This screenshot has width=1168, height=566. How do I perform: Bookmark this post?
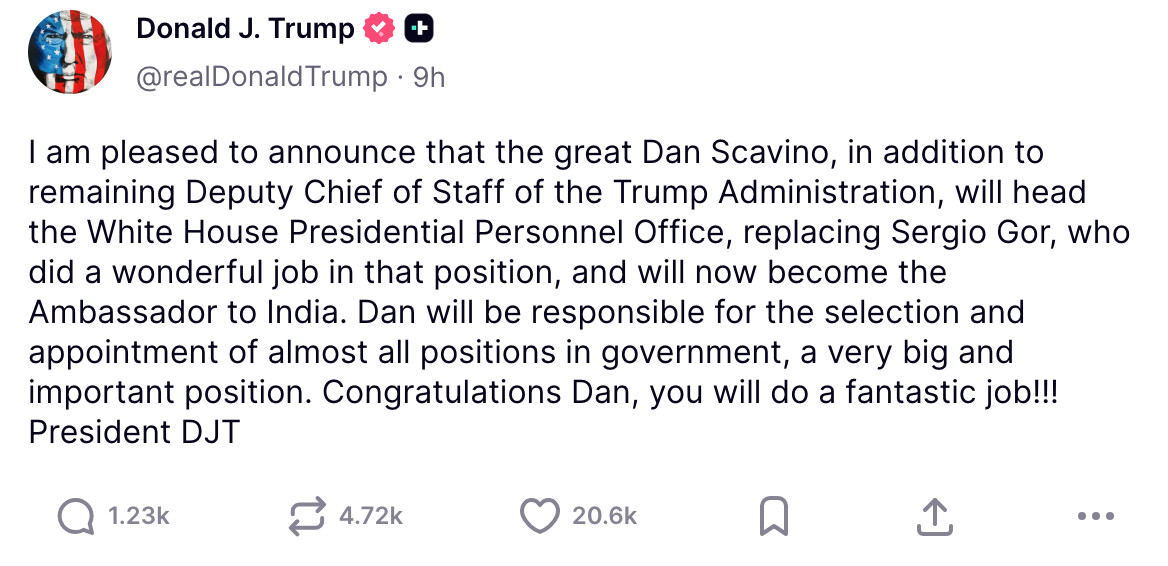click(774, 516)
